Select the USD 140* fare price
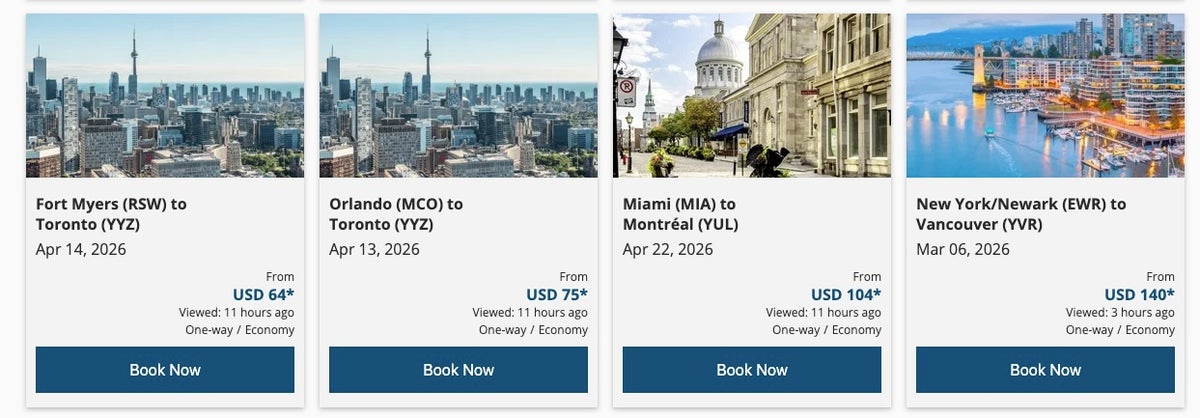 point(1139,294)
